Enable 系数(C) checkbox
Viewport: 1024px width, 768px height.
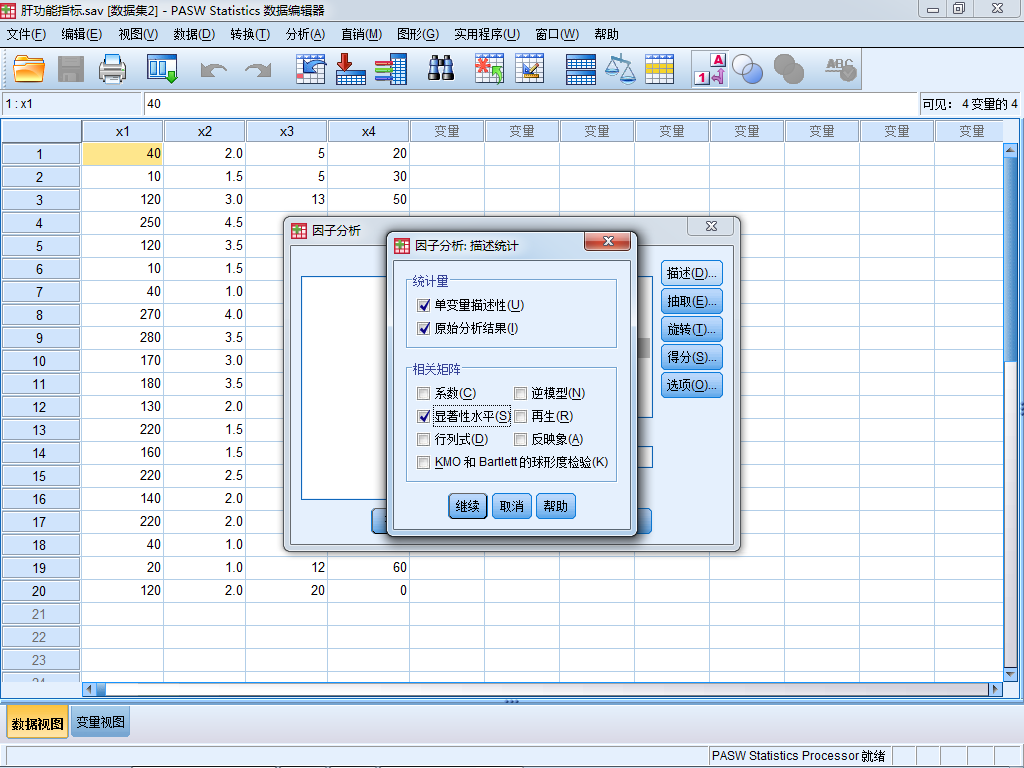pyautogui.click(x=424, y=393)
